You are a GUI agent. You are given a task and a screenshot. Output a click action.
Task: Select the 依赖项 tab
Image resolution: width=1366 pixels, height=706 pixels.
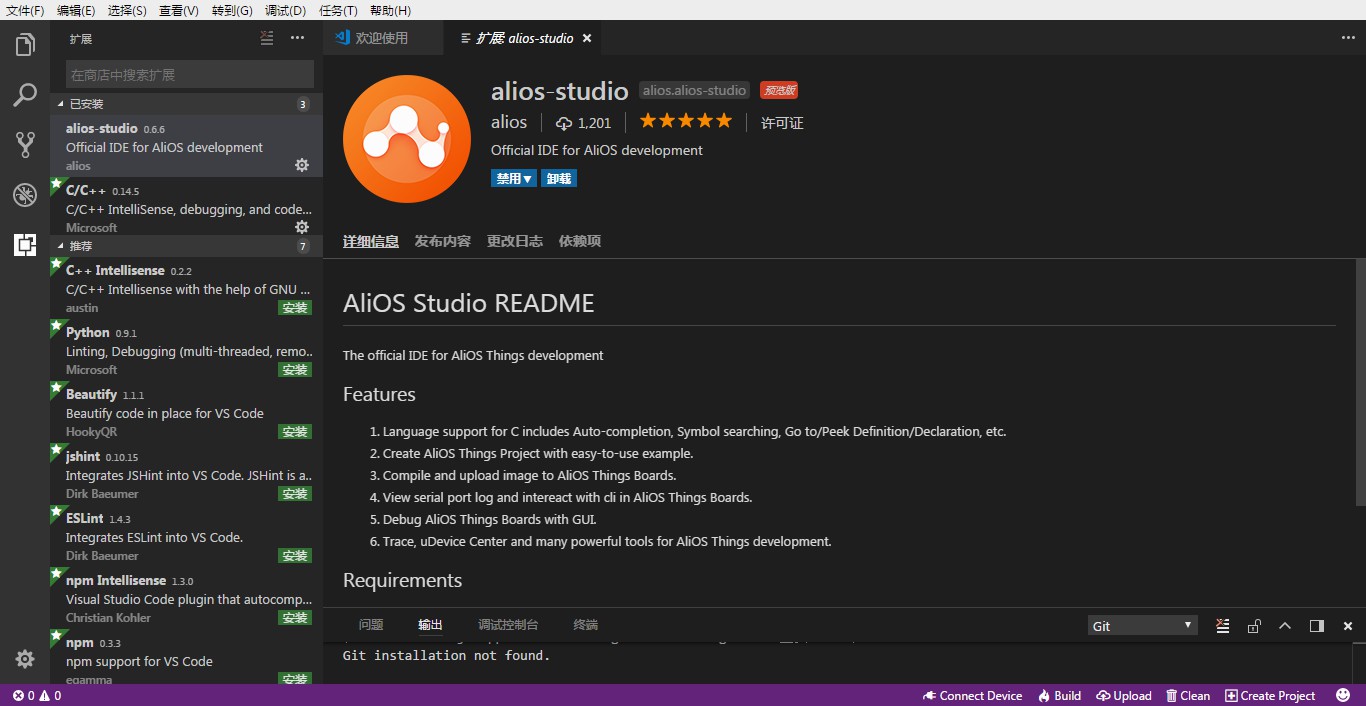tap(580, 241)
